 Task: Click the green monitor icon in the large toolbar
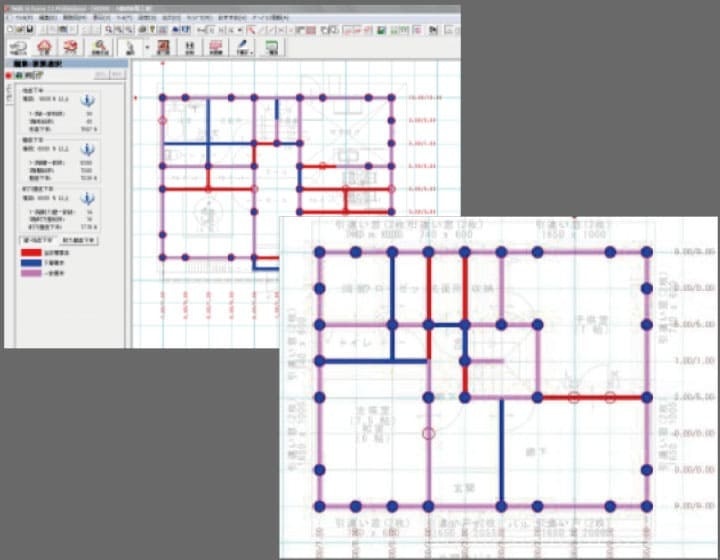[272, 47]
